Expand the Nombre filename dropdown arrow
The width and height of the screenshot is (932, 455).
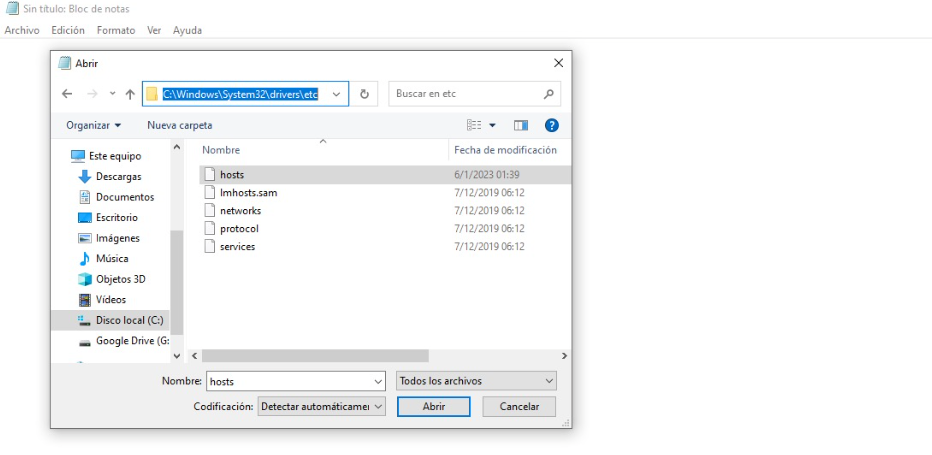pos(378,381)
